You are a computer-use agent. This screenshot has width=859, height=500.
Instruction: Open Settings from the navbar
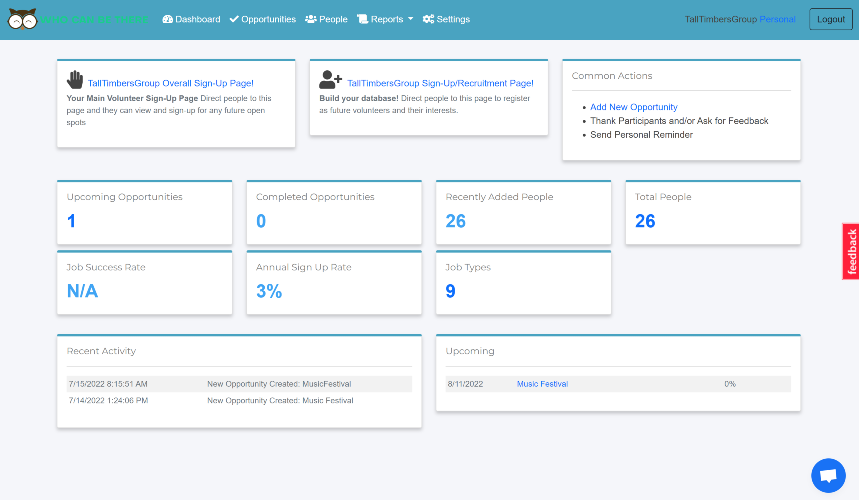[x=446, y=19]
